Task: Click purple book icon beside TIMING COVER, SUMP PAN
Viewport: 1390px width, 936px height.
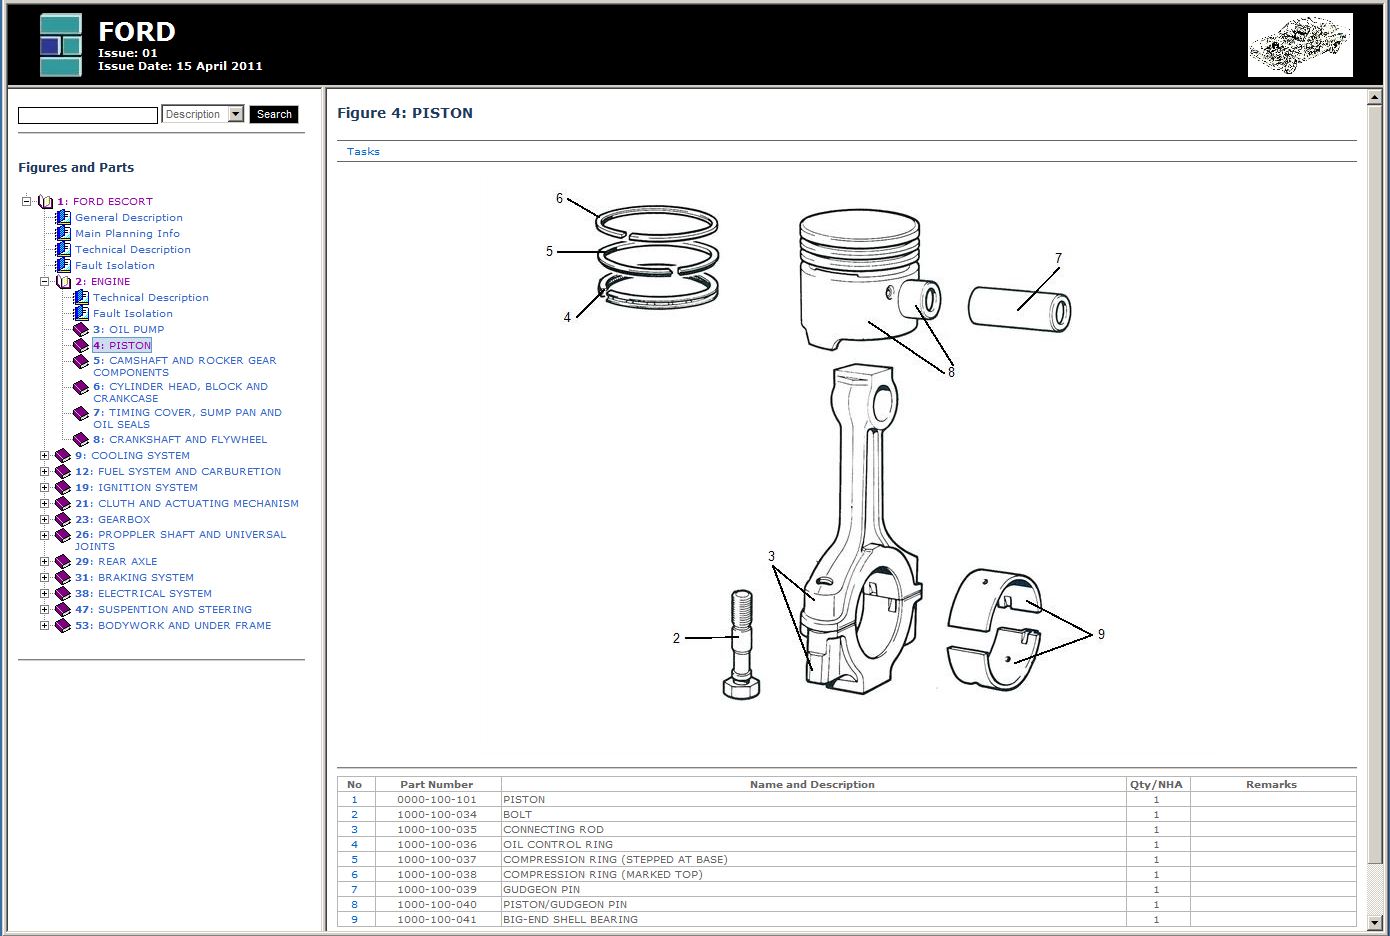Action: pyautogui.click(x=81, y=413)
